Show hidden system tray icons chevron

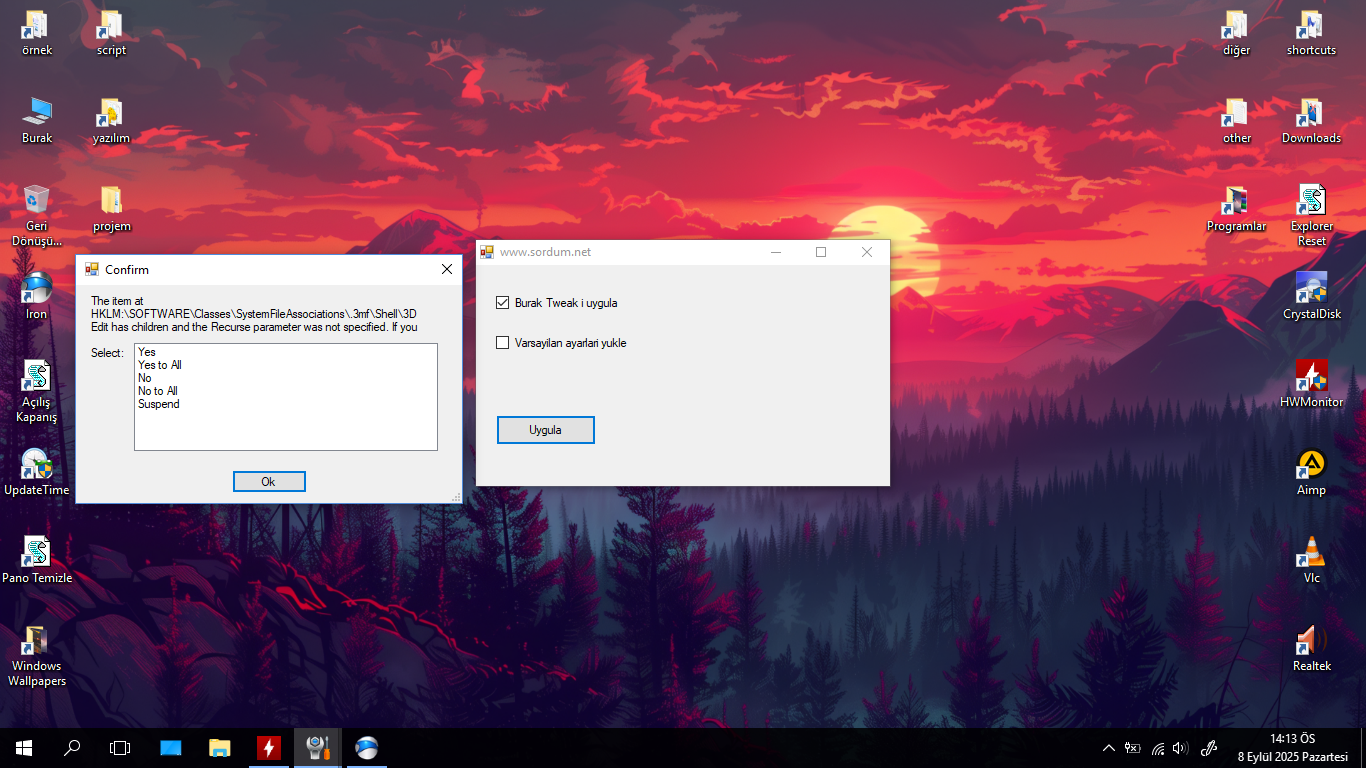1108,748
